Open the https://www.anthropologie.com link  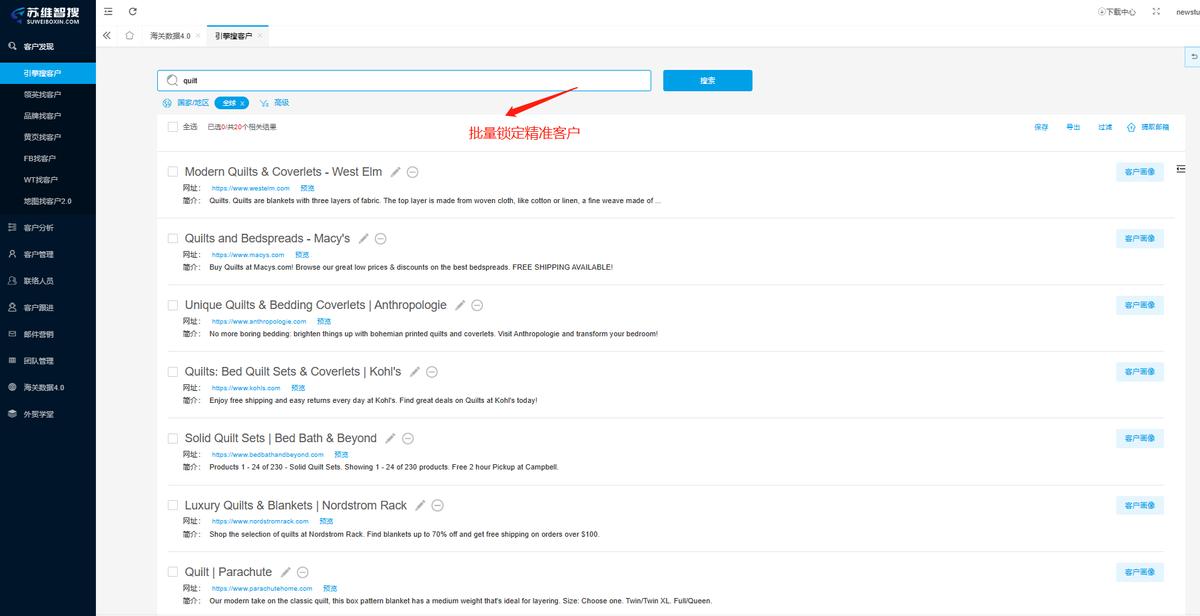(x=259, y=322)
